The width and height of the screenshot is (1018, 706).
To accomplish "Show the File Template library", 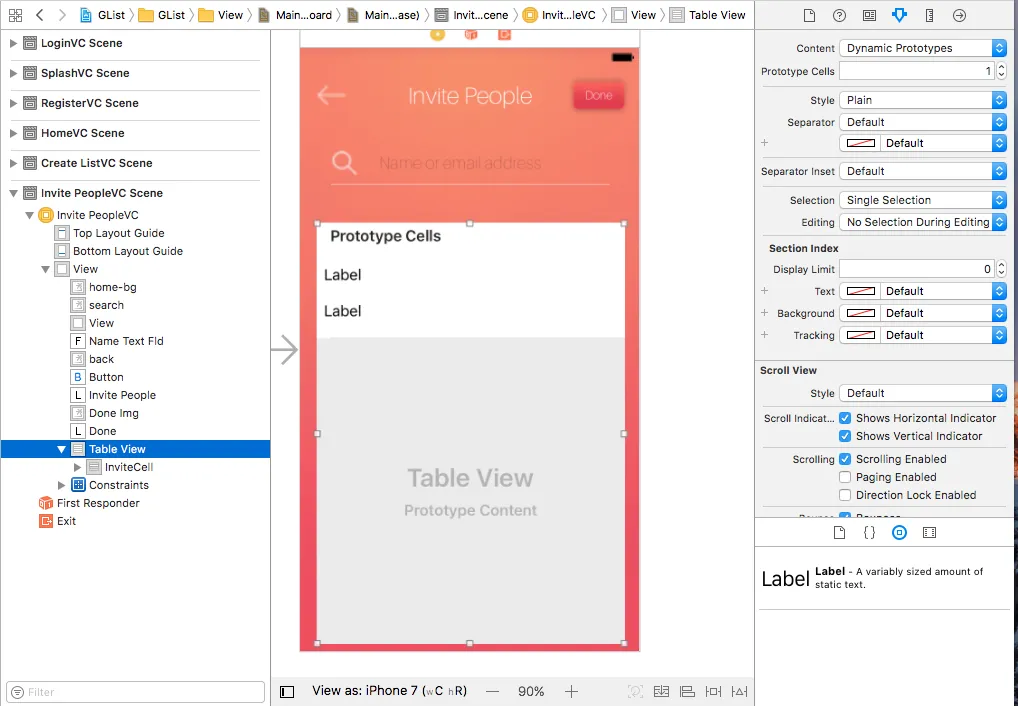I will (839, 533).
